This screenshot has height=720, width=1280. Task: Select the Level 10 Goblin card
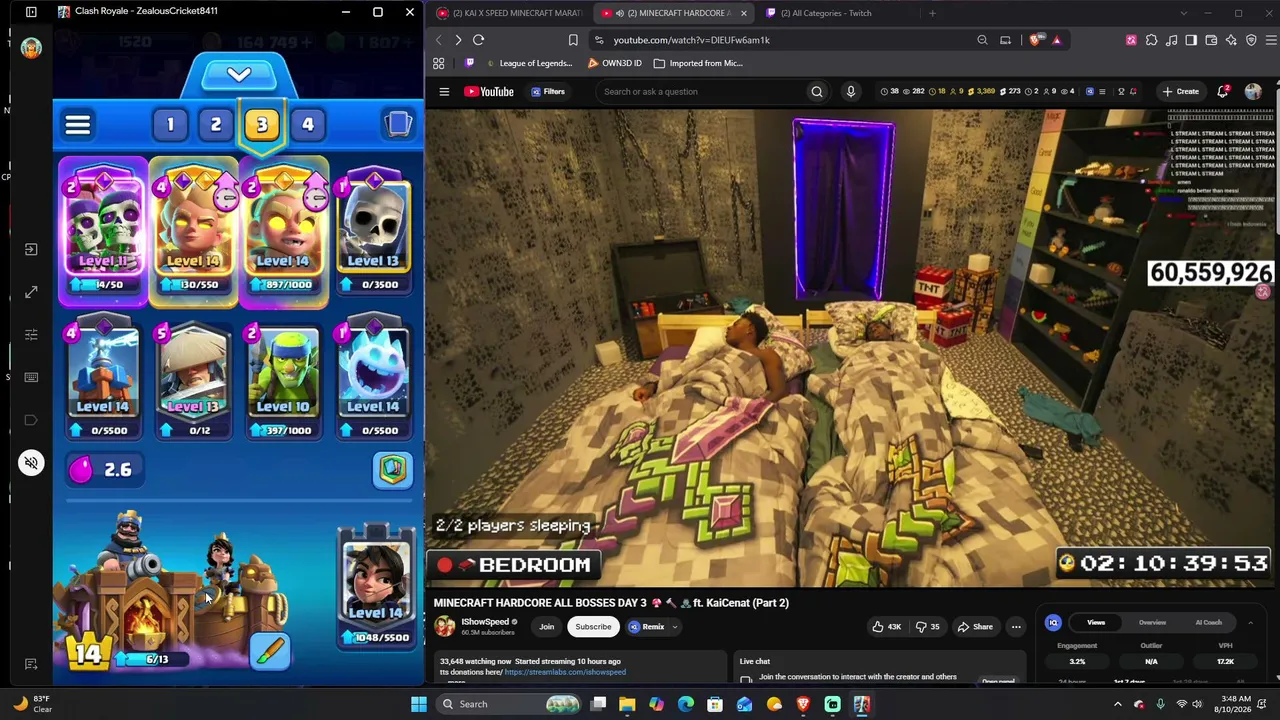tap(283, 380)
